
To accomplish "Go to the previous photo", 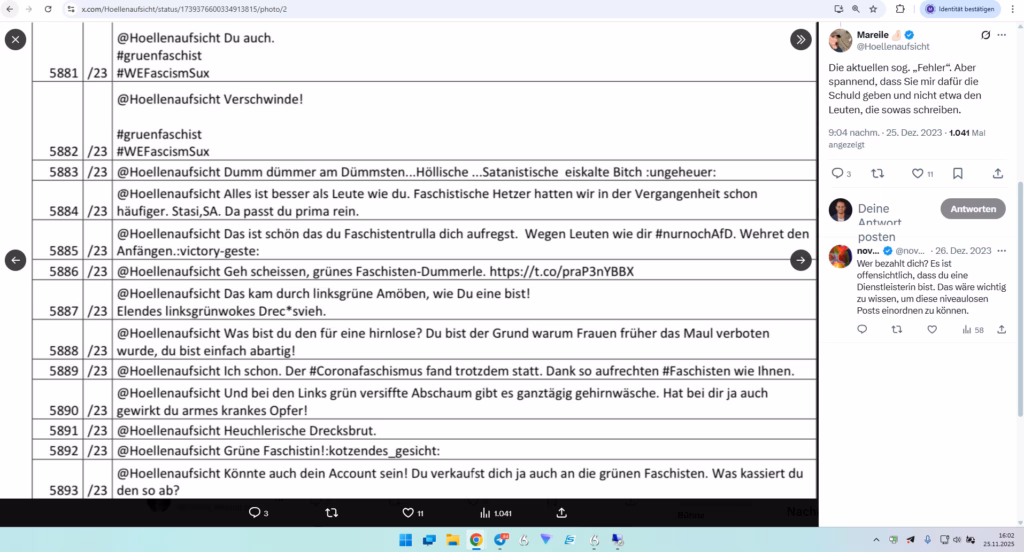I will (15, 260).
